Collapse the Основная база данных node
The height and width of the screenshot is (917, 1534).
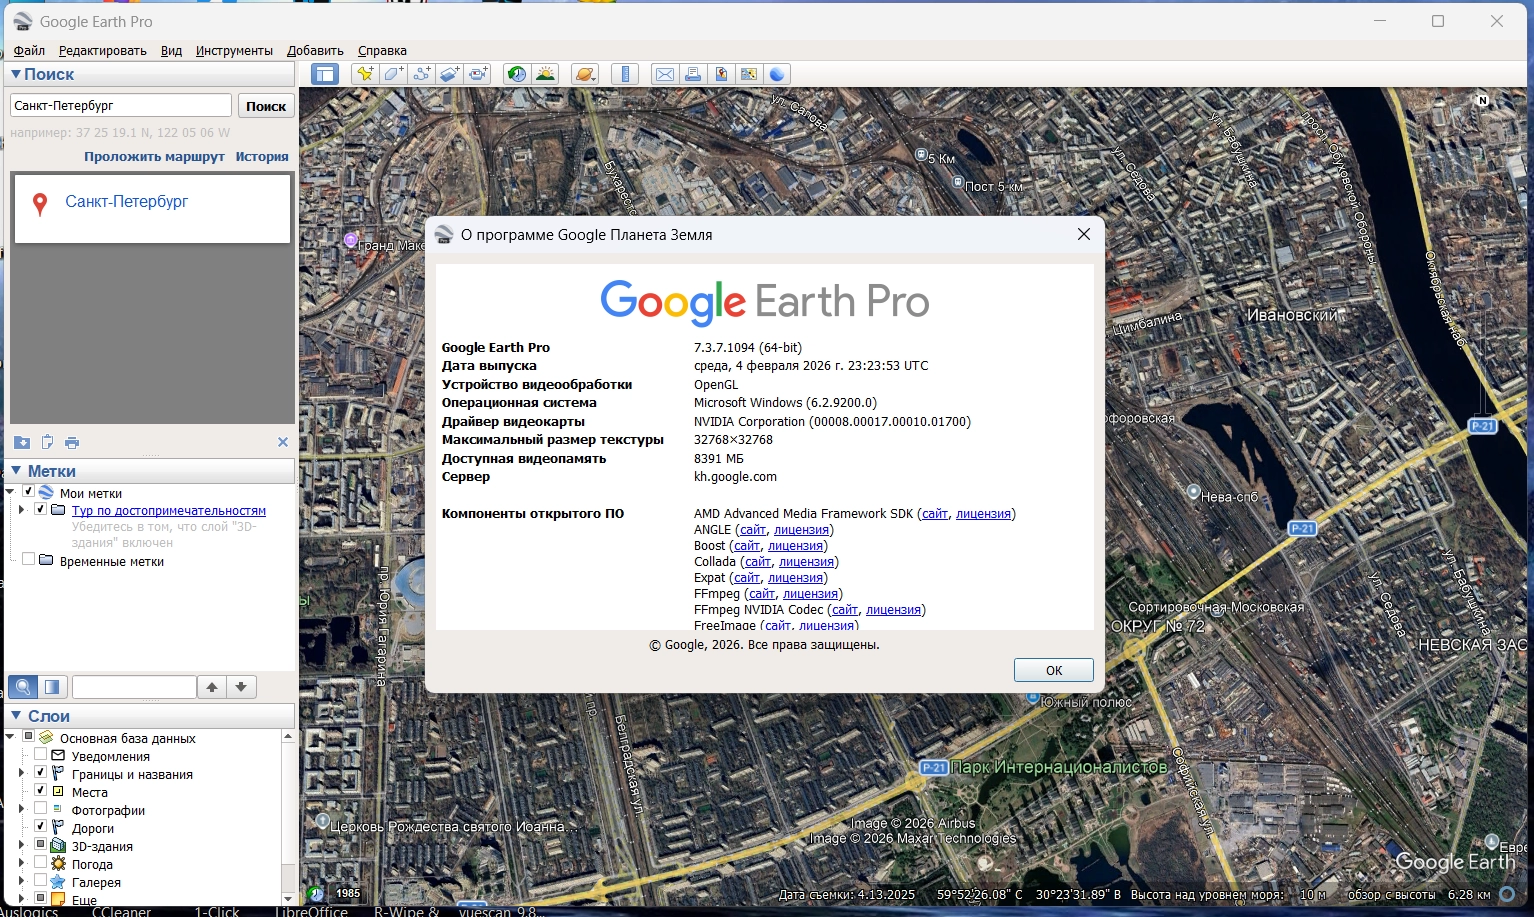pos(11,738)
